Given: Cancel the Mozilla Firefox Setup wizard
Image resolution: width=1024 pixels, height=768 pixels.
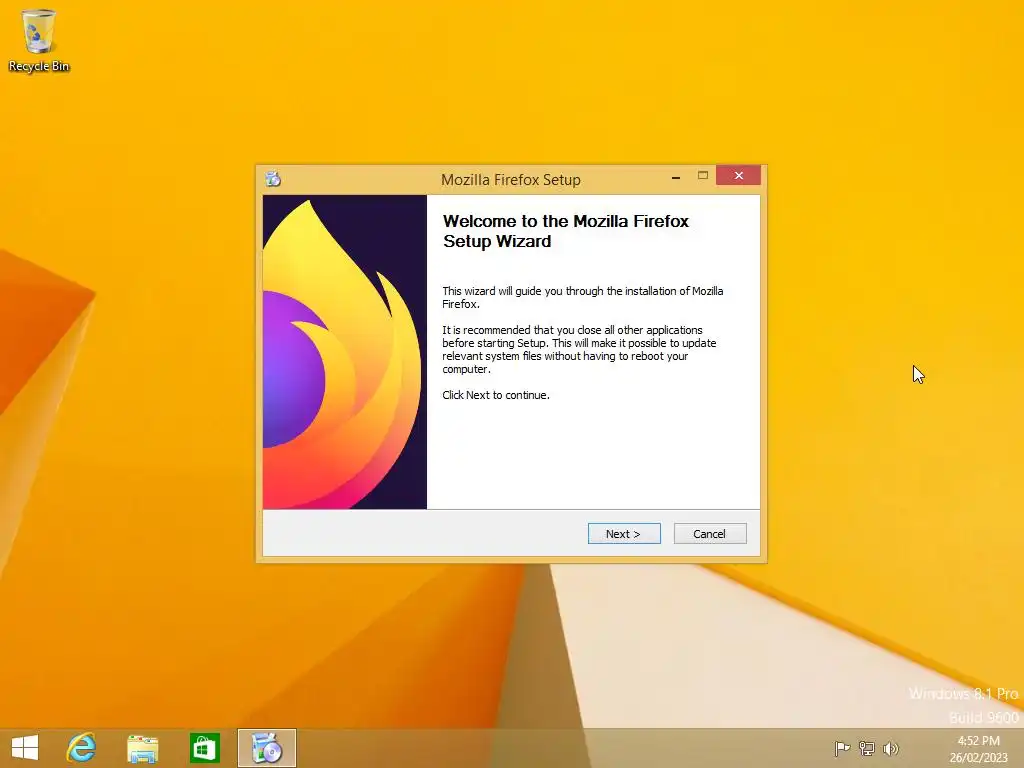Looking at the screenshot, I should pos(709,534).
